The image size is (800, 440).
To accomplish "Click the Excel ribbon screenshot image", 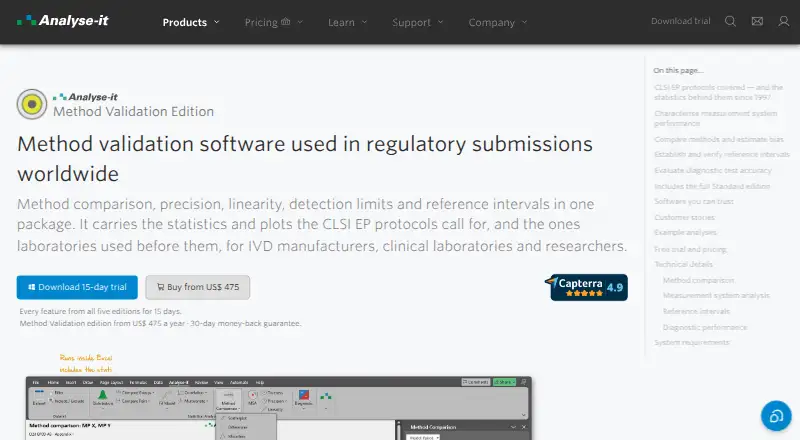I will [279, 408].
